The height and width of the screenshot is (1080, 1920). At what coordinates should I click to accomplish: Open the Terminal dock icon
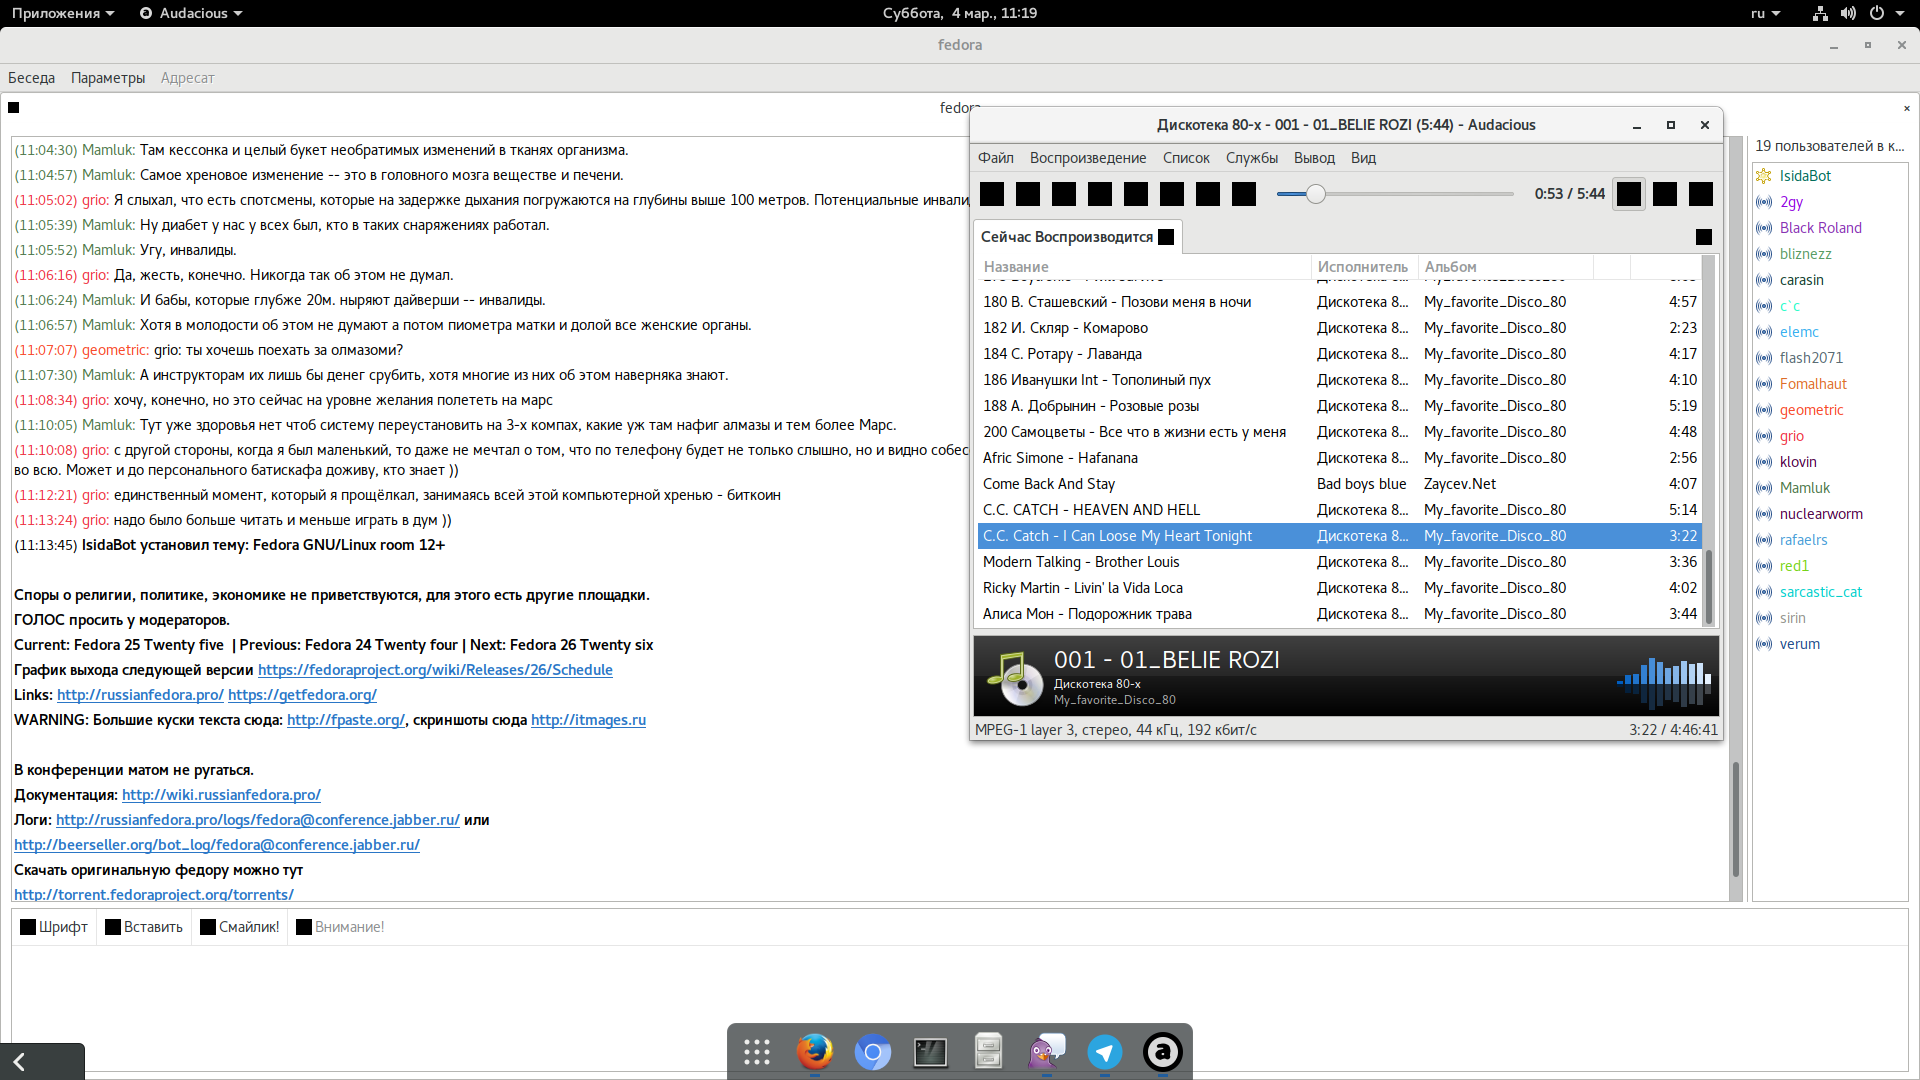tap(930, 1052)
